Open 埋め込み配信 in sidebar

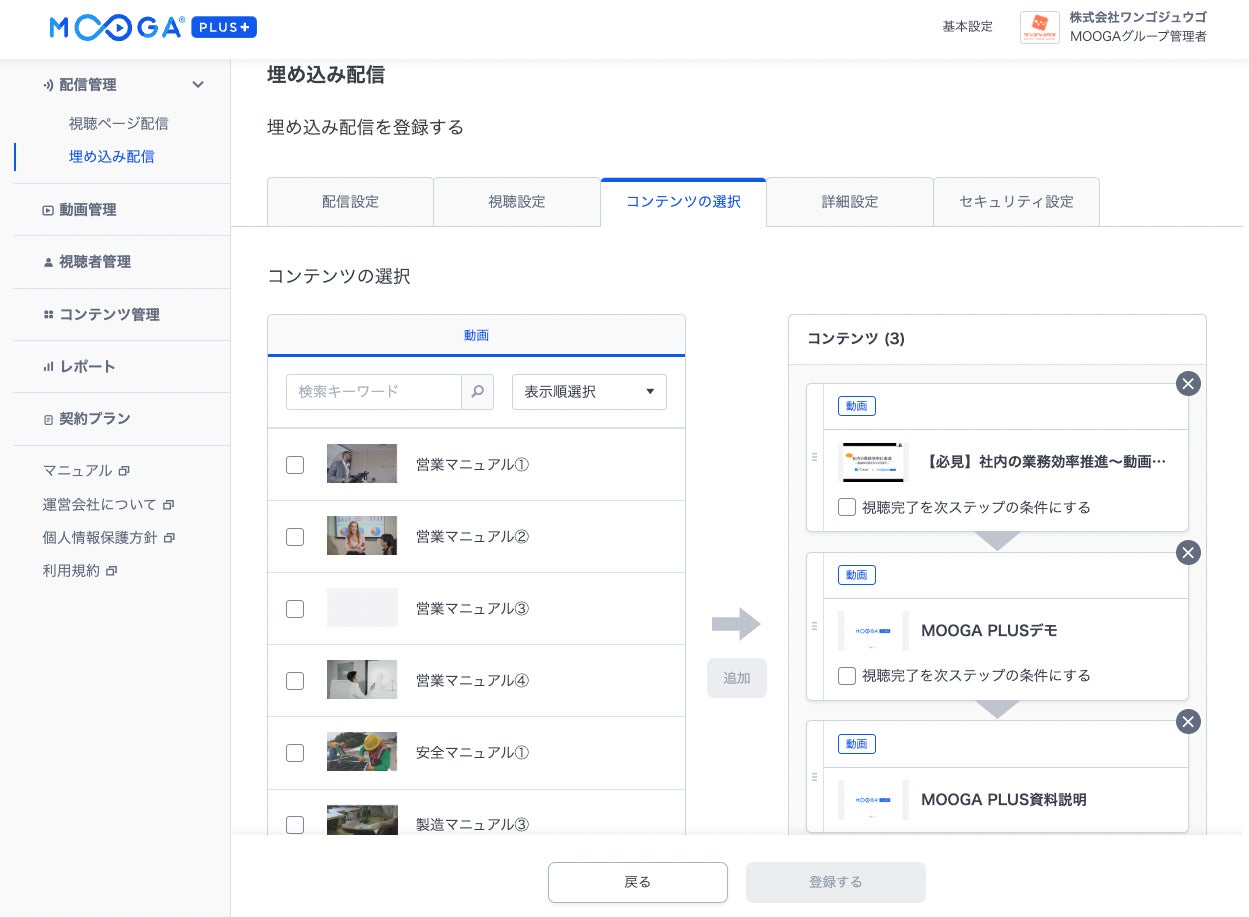pos(111,157)
